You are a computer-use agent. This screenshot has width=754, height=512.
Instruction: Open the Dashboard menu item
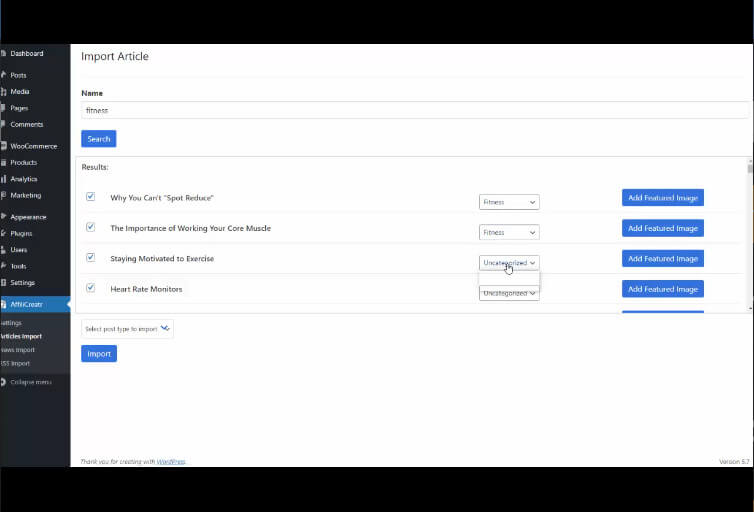27,53
